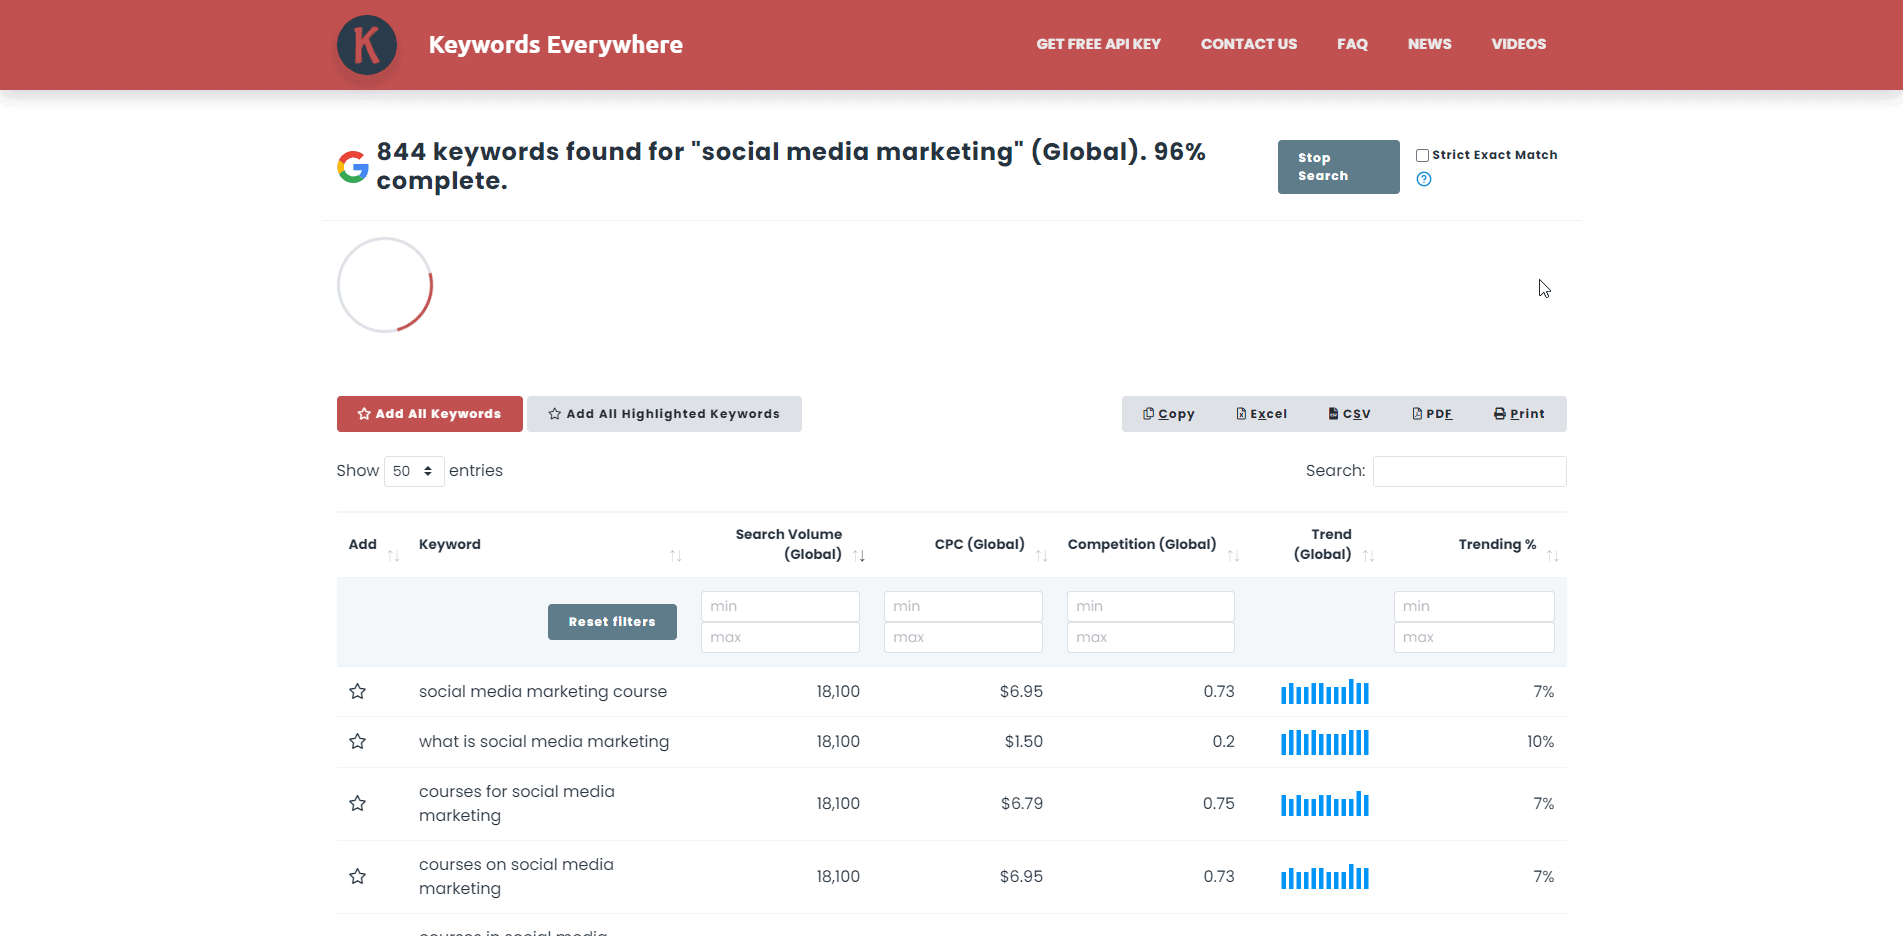Open the Show entries dropdown
1903x936 pixels.
tap(414, 471)
